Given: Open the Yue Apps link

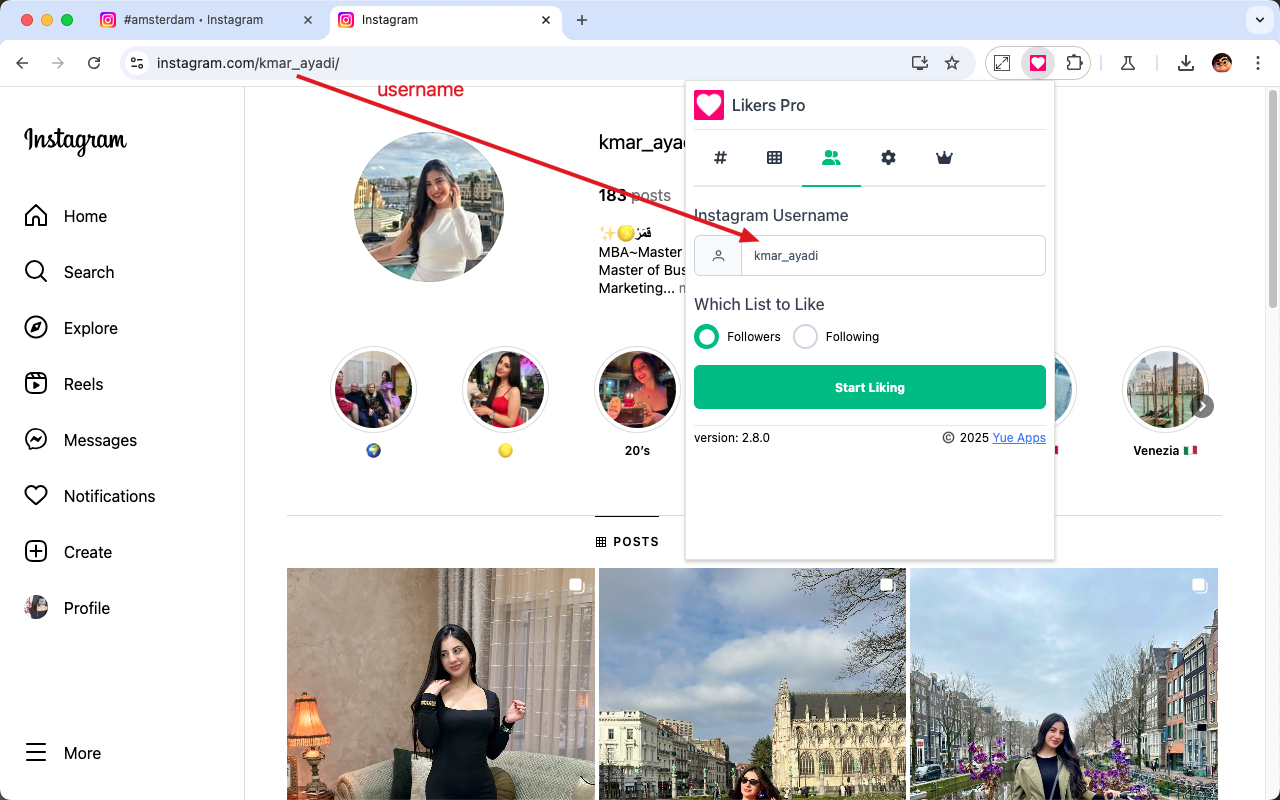Looking at the screenshot, I should (x=1019, y=437).
